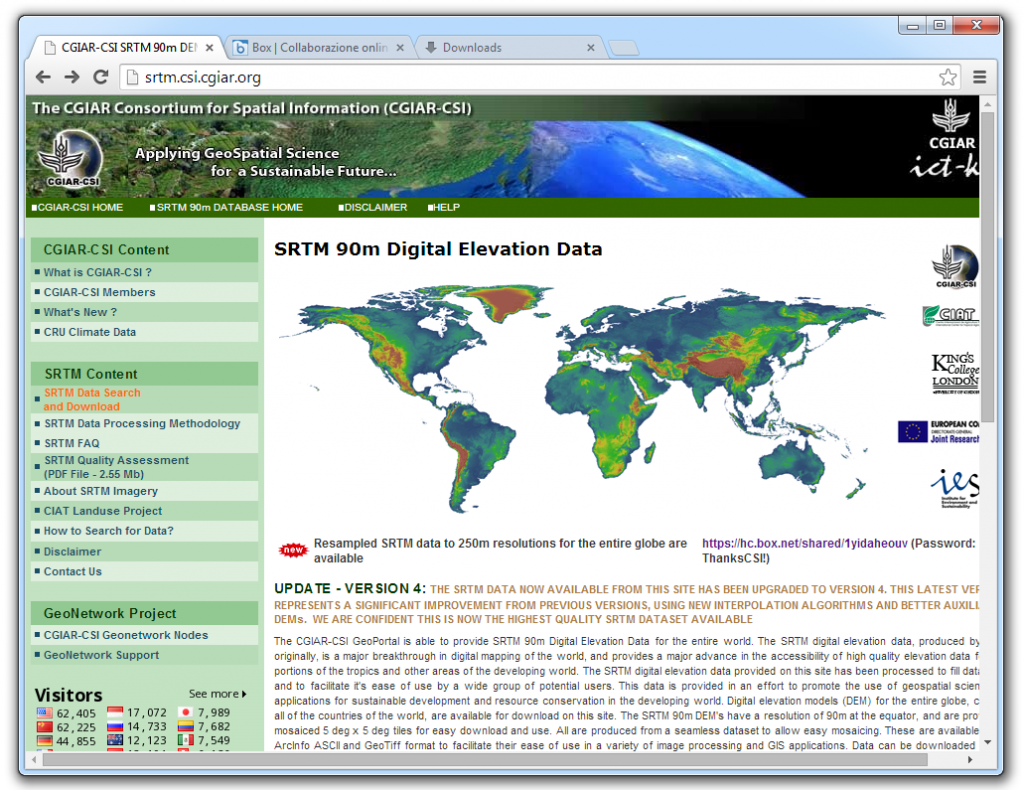Open SRTM Data Search and Download link
The image size is (1024, 790).
point(91,399)
